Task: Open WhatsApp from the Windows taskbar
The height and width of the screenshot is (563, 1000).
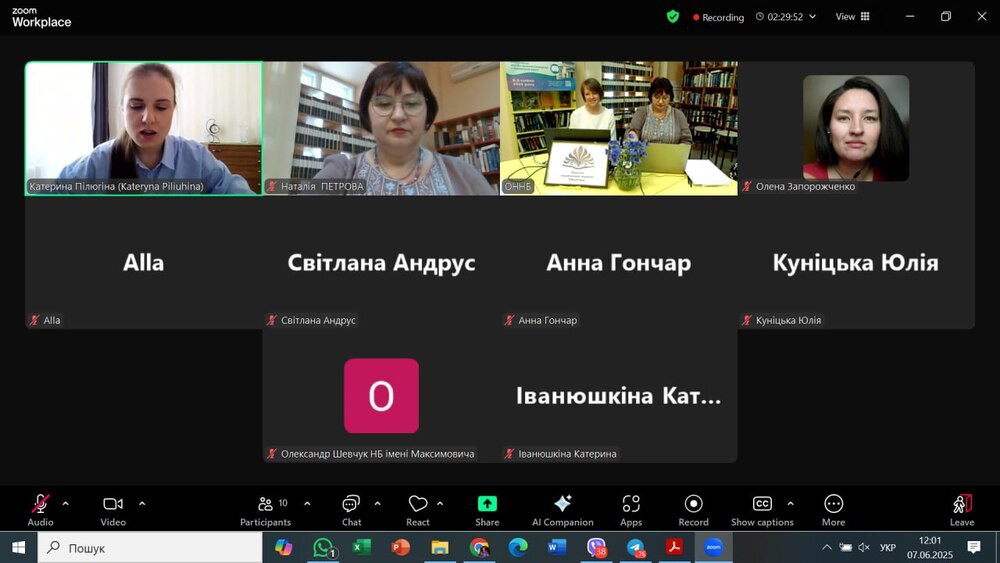Action: 323,547
